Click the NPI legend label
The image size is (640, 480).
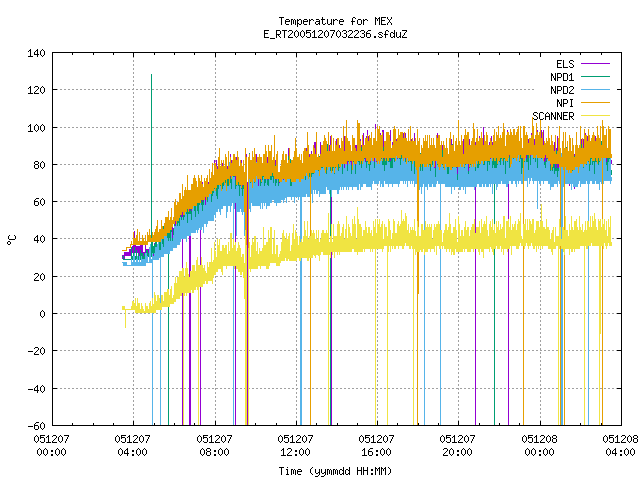[x=565, y=103]
